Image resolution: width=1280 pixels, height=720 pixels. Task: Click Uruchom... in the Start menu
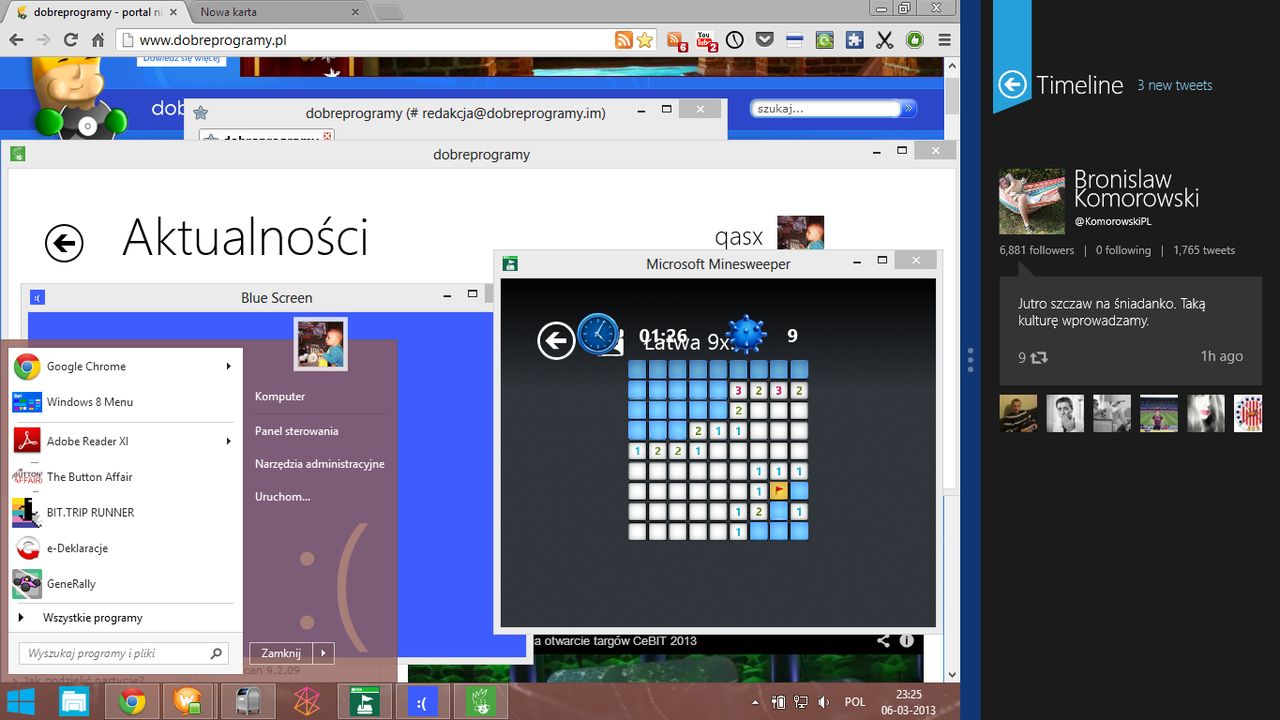(282, 497)
